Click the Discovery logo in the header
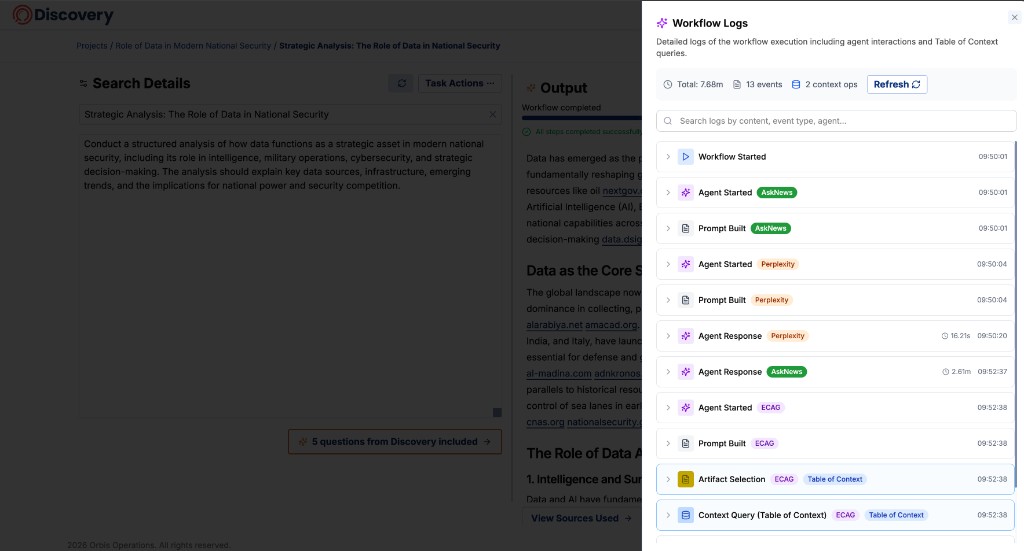 click(x=63, y=14)
